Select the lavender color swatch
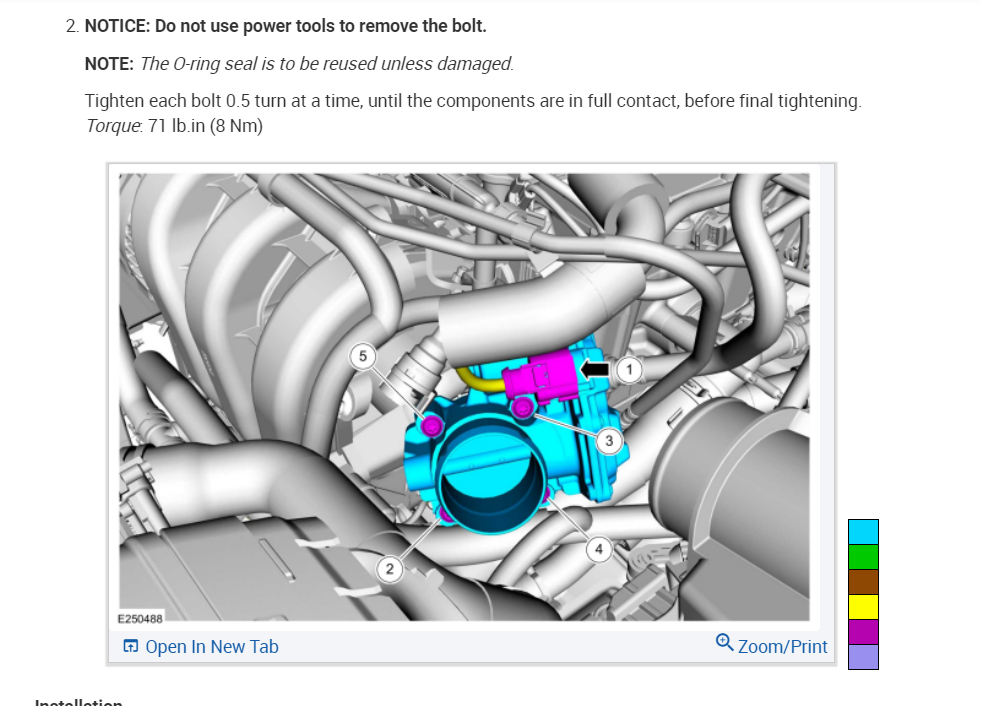Viewport: 981px width, 706px height. pos(863,657)
